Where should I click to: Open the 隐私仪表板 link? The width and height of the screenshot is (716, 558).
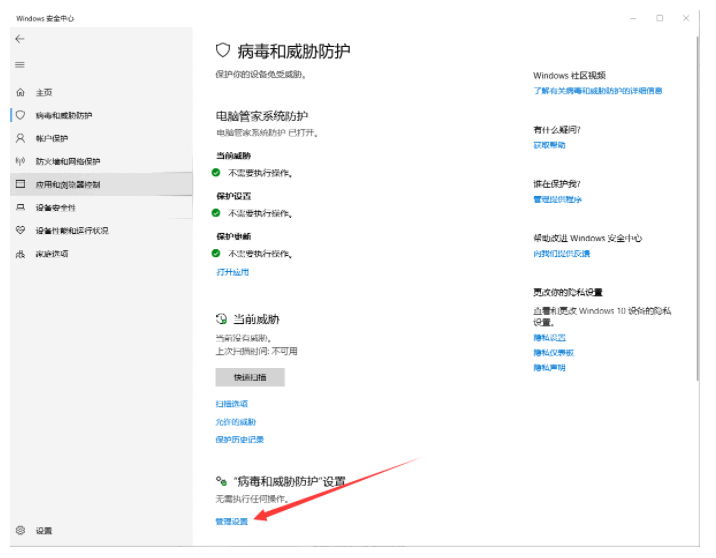click(x=553, y=353)
